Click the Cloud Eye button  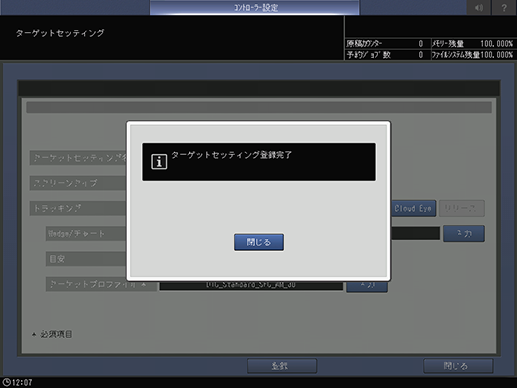tap(413, 209)
